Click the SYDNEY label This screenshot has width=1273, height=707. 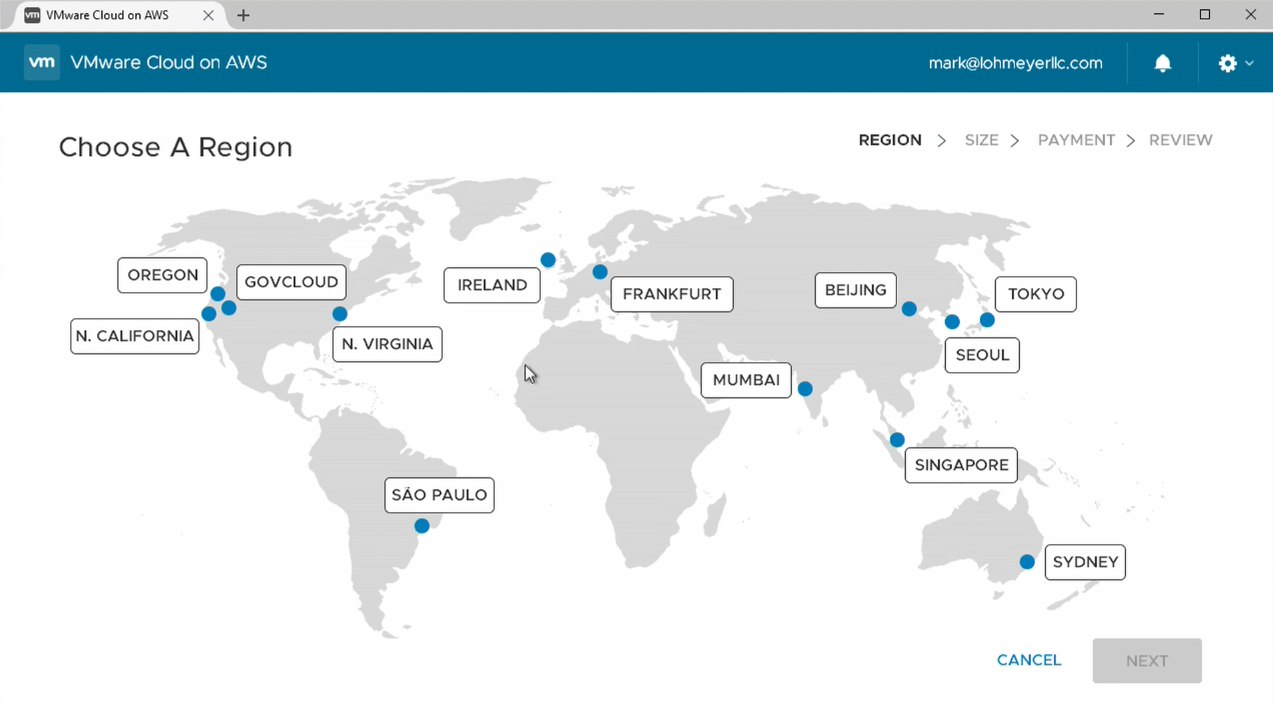1085,562
